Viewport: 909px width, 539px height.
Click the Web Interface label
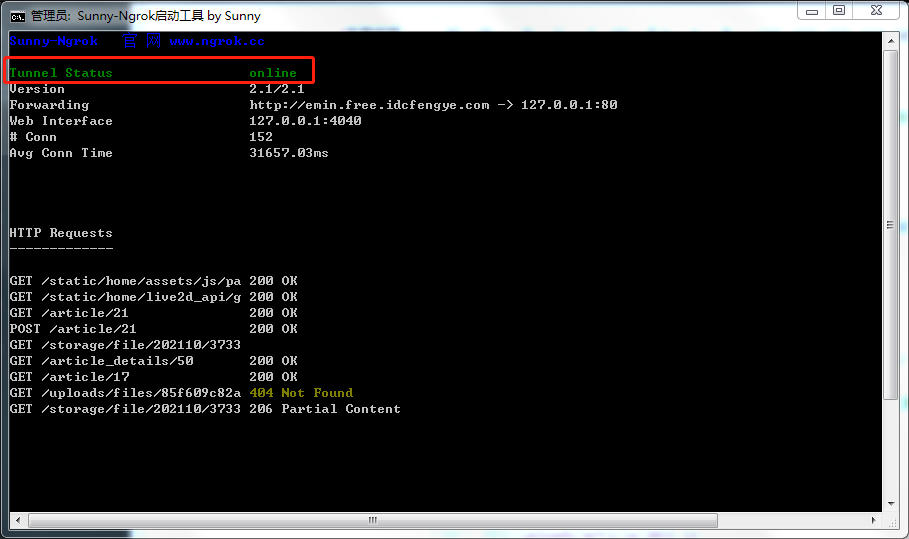click(61, 121)
